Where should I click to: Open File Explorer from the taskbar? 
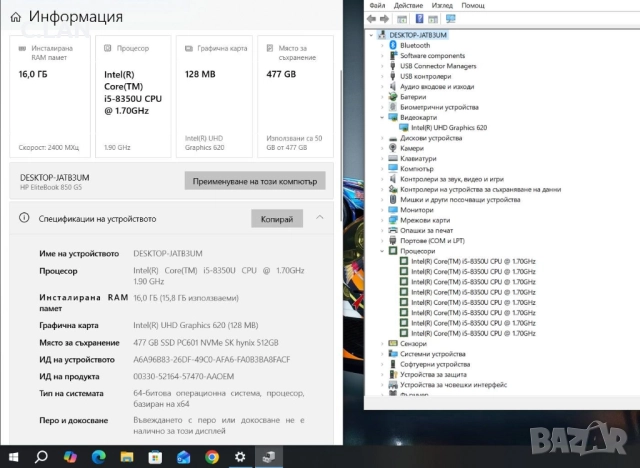pyautogui.click(x=127, y=457)
